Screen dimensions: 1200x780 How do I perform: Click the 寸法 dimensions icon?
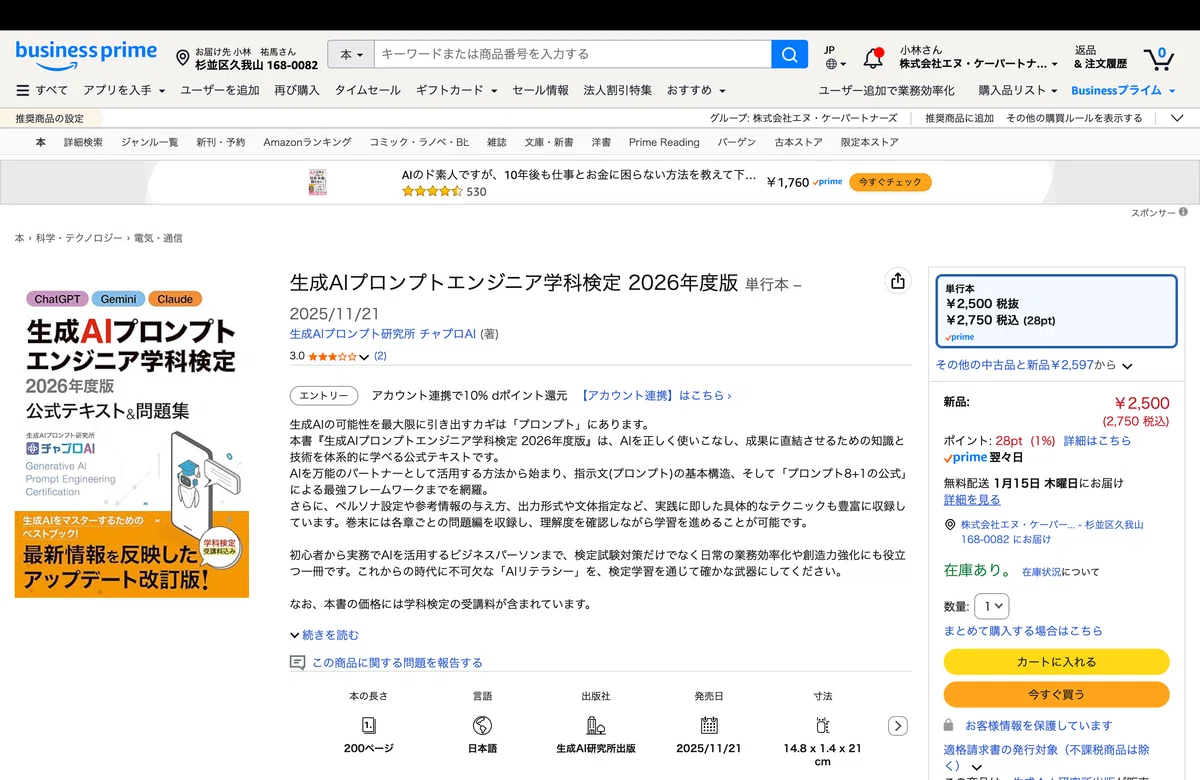pyautogui.click(x=823, y=725)
